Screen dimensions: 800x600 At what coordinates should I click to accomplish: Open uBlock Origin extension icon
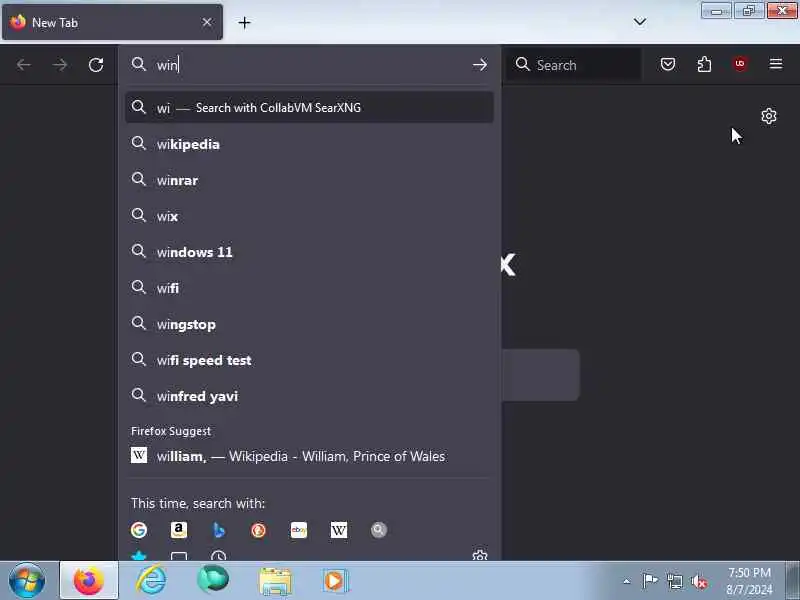coord(740,64)
